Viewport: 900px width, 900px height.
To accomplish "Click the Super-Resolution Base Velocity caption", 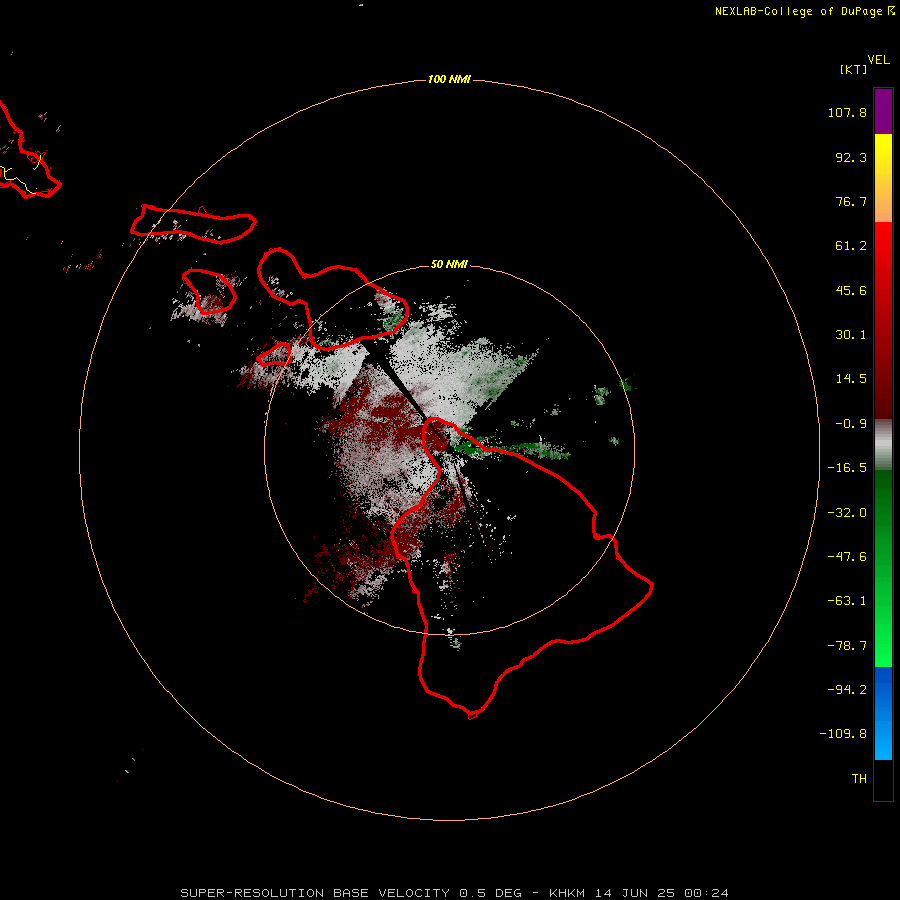I will 455,893.
